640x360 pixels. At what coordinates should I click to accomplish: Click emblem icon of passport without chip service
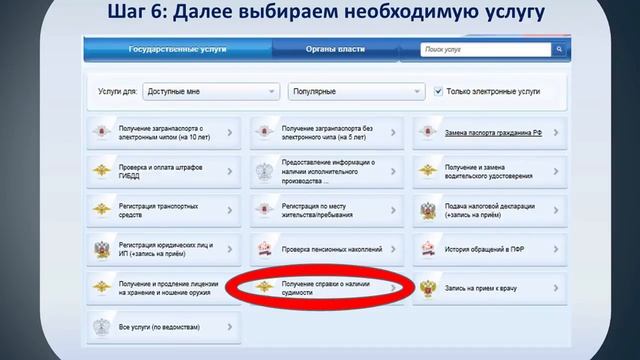click(x=264, y=132)
